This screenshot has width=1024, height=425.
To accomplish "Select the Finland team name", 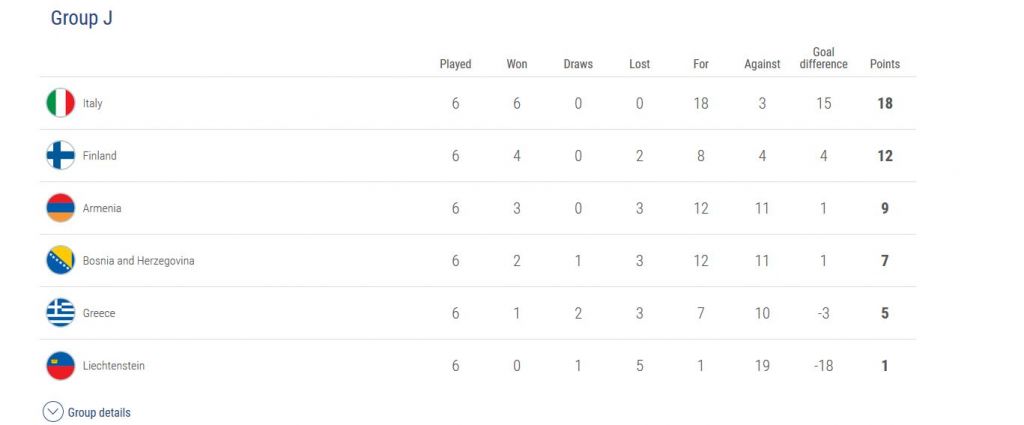I will coord(100,156).
